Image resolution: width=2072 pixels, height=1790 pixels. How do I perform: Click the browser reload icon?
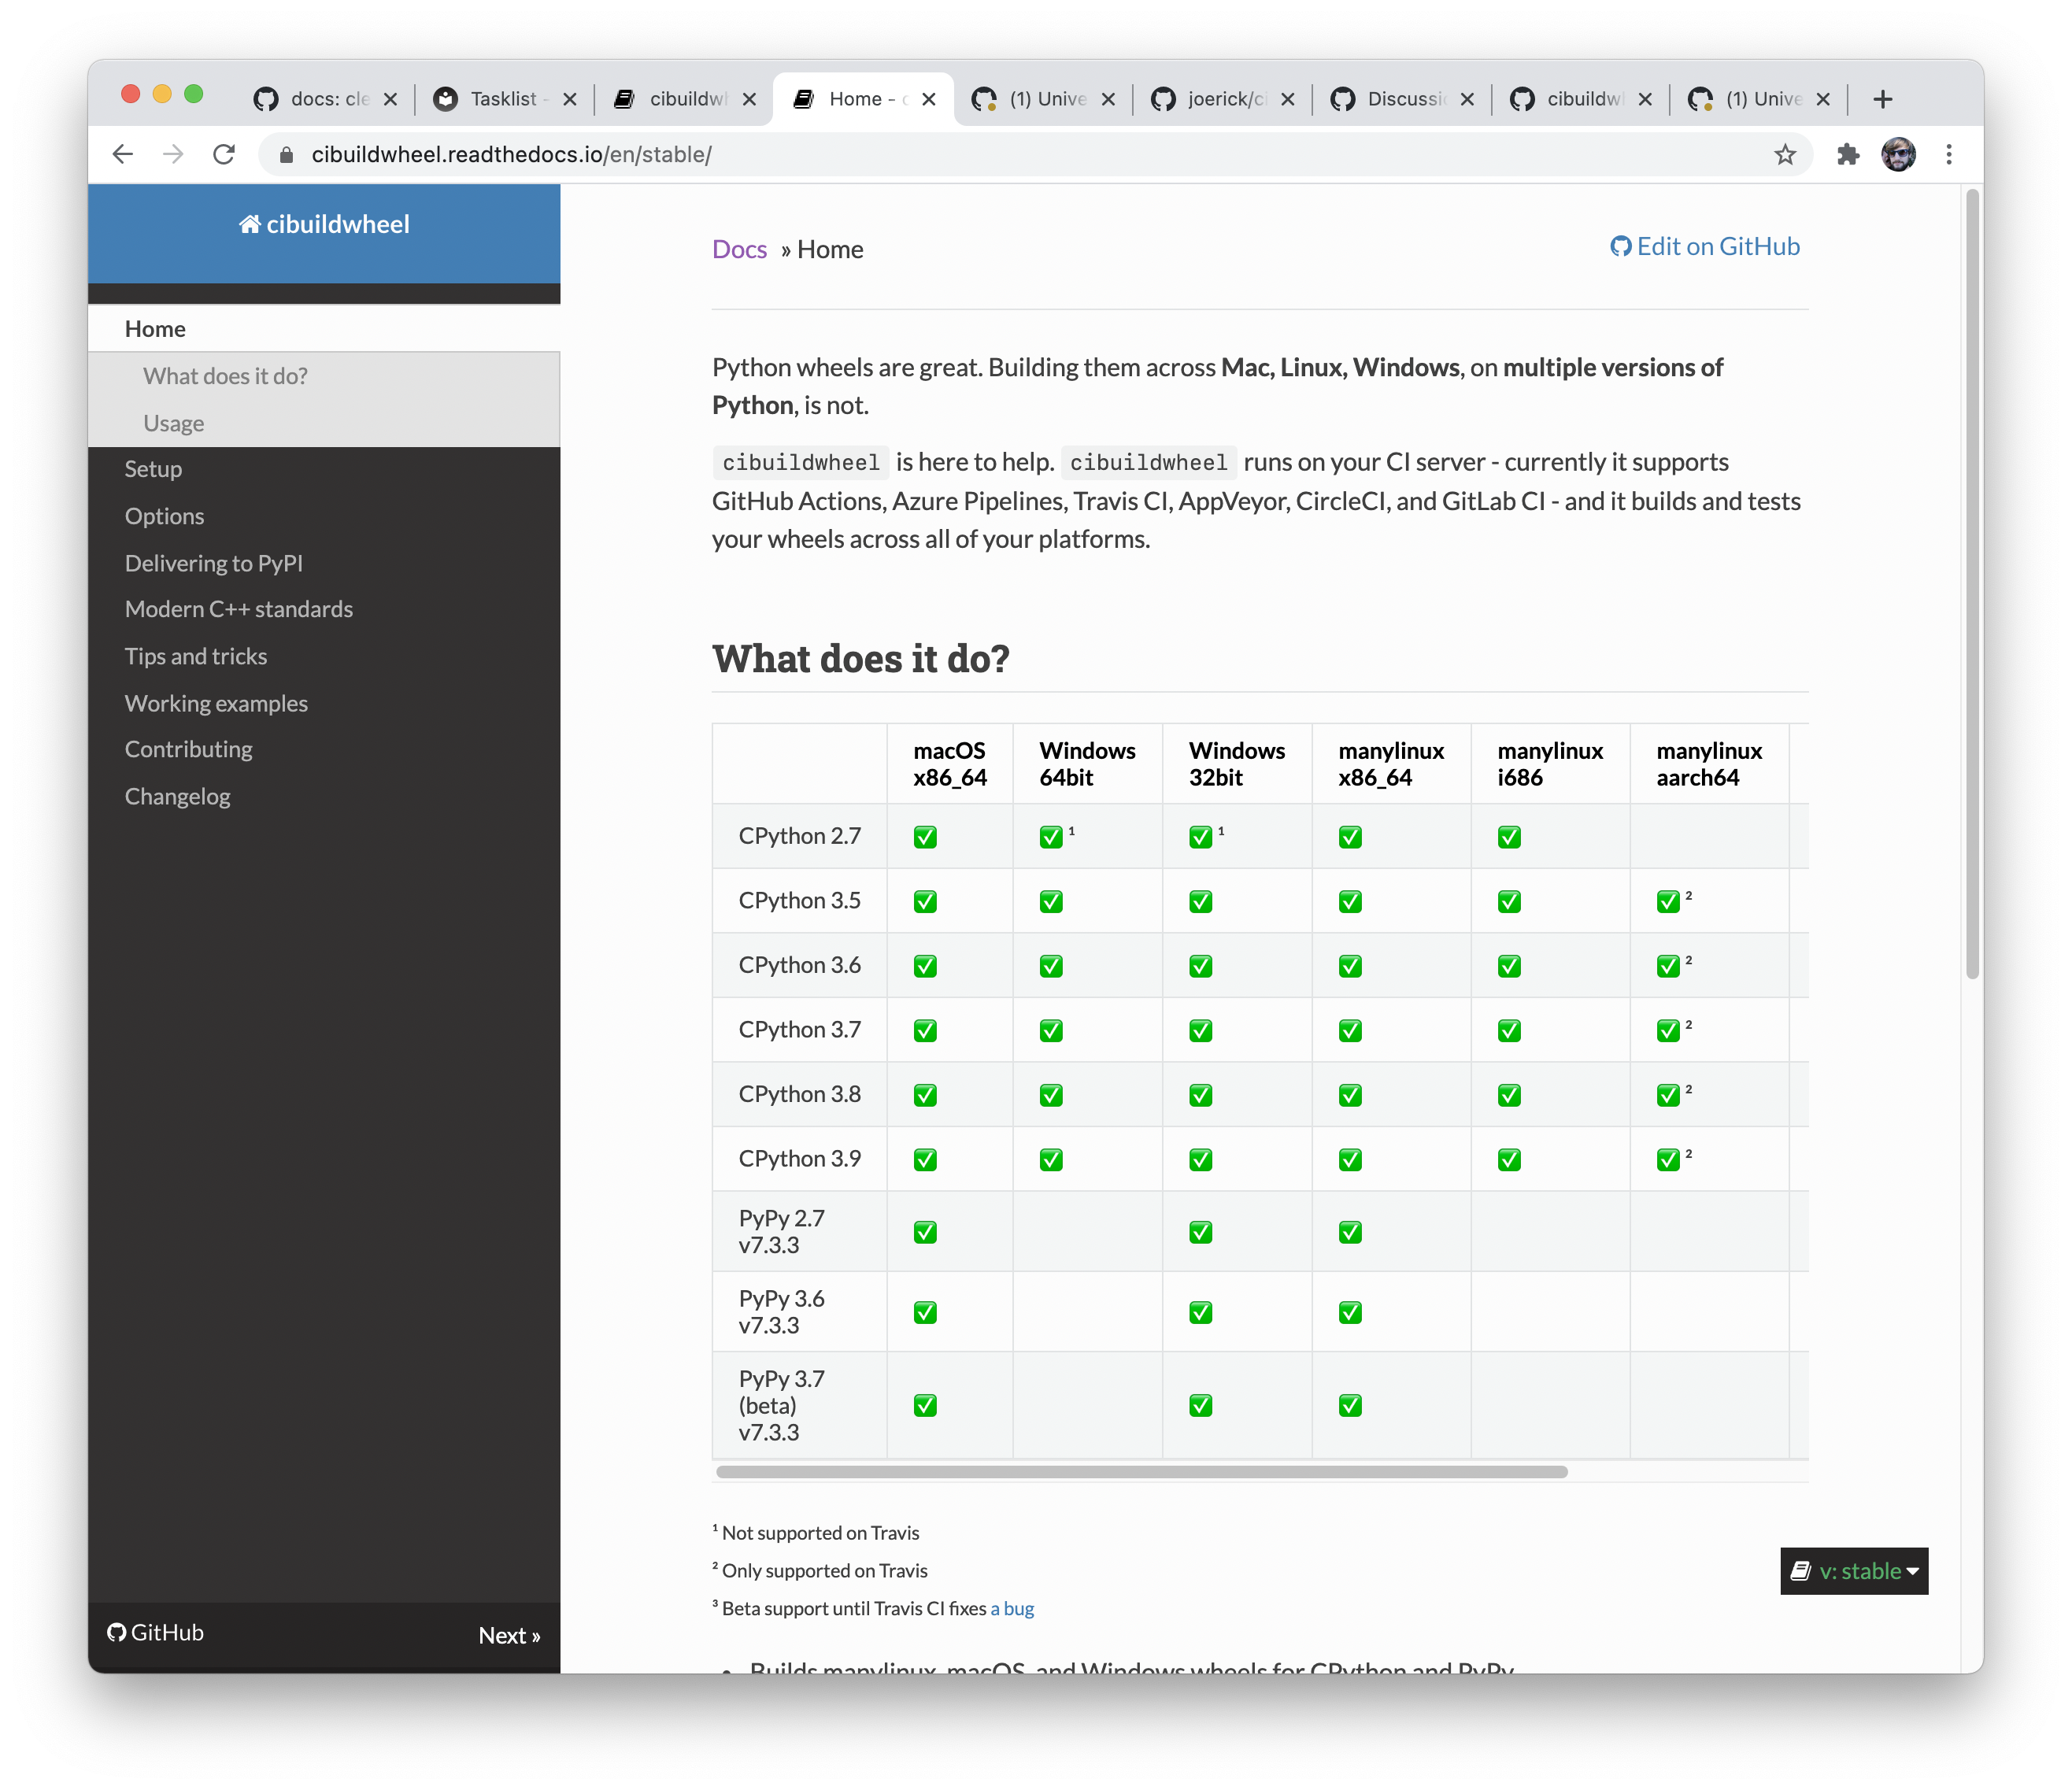(x=224, y=154)
